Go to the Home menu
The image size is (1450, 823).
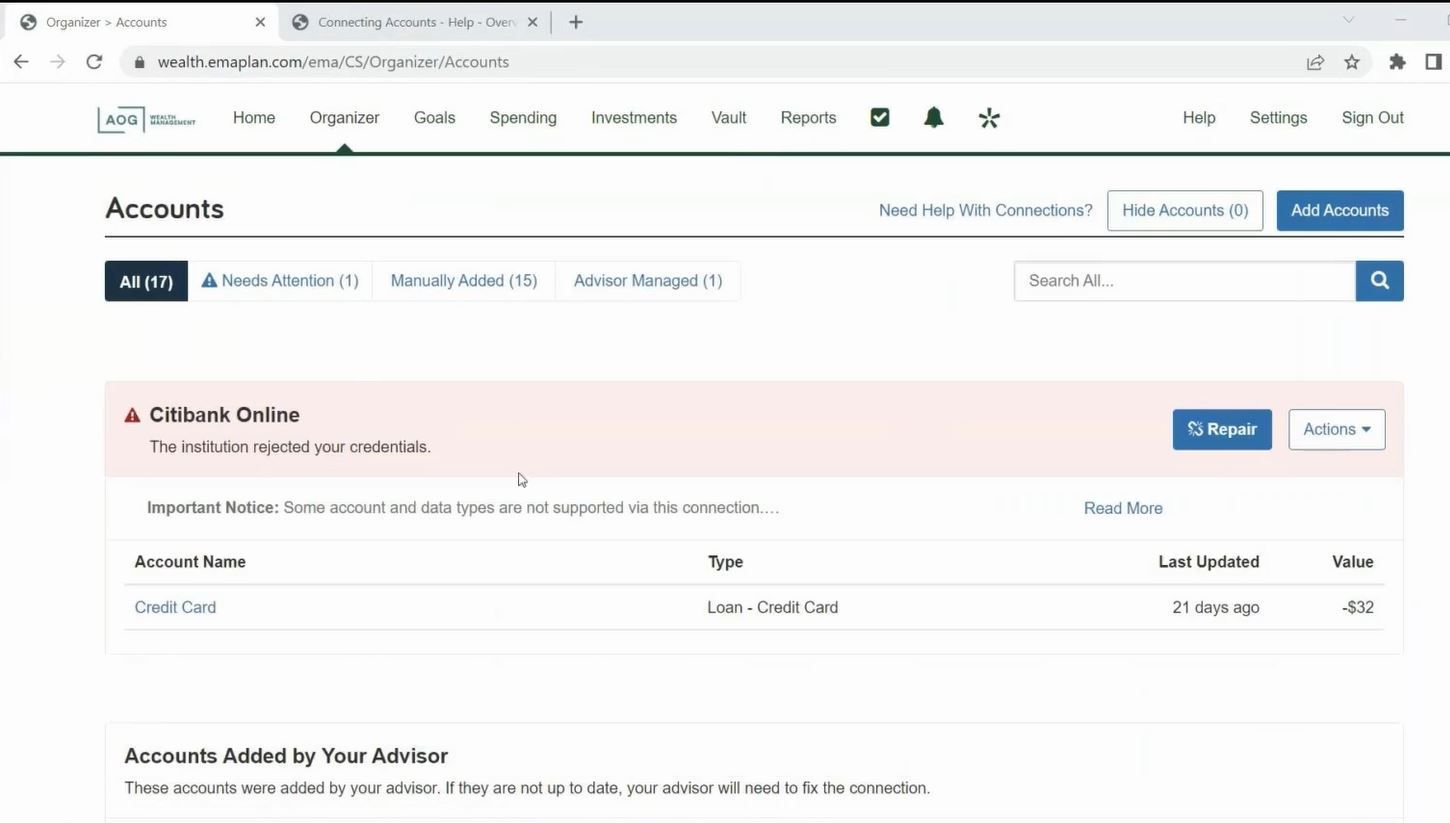254,117
